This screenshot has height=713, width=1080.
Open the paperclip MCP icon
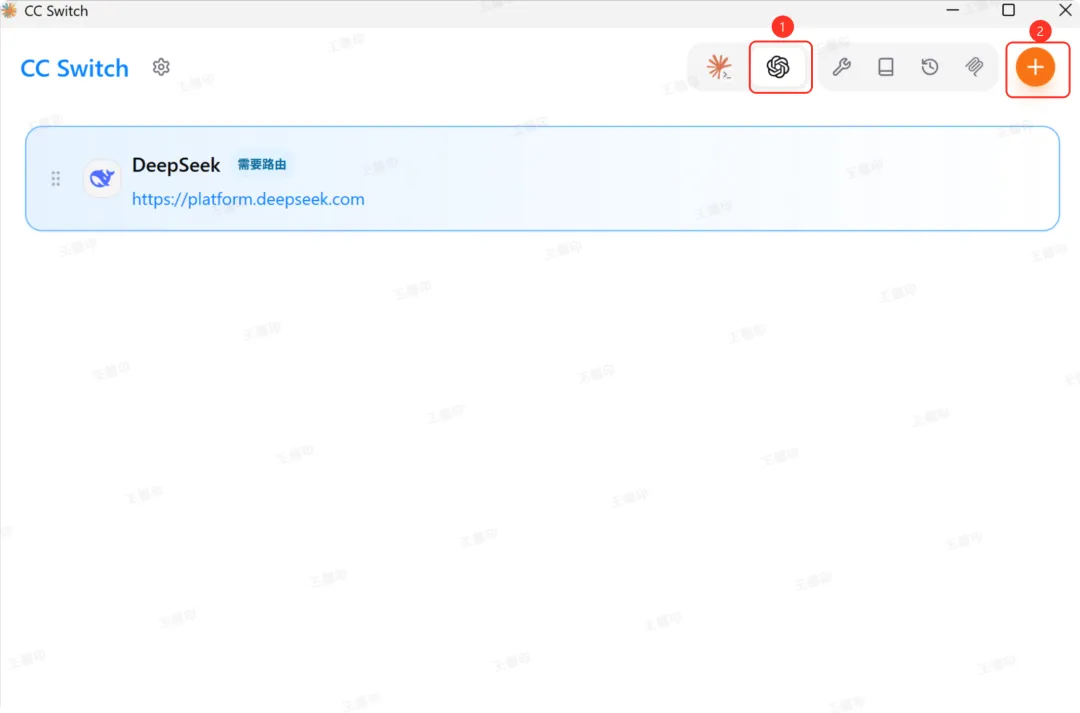tap(974, 67)
